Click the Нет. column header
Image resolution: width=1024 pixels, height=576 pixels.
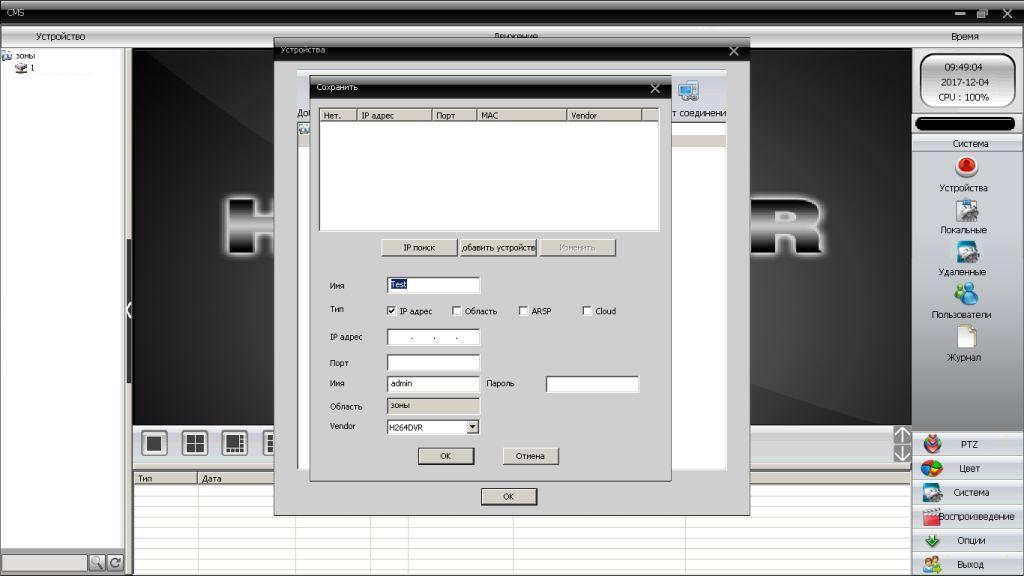[338, 115]
